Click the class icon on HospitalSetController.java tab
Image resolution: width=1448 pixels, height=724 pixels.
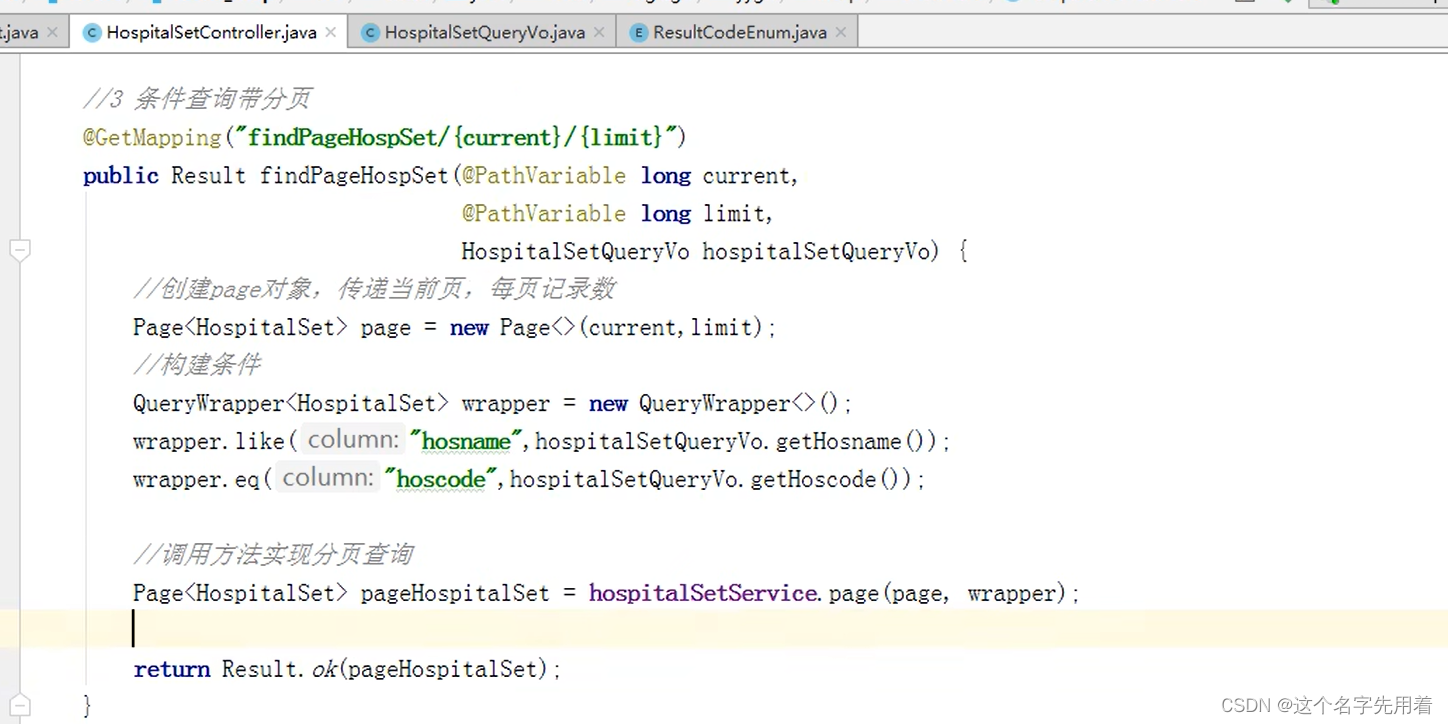(92, 32)
